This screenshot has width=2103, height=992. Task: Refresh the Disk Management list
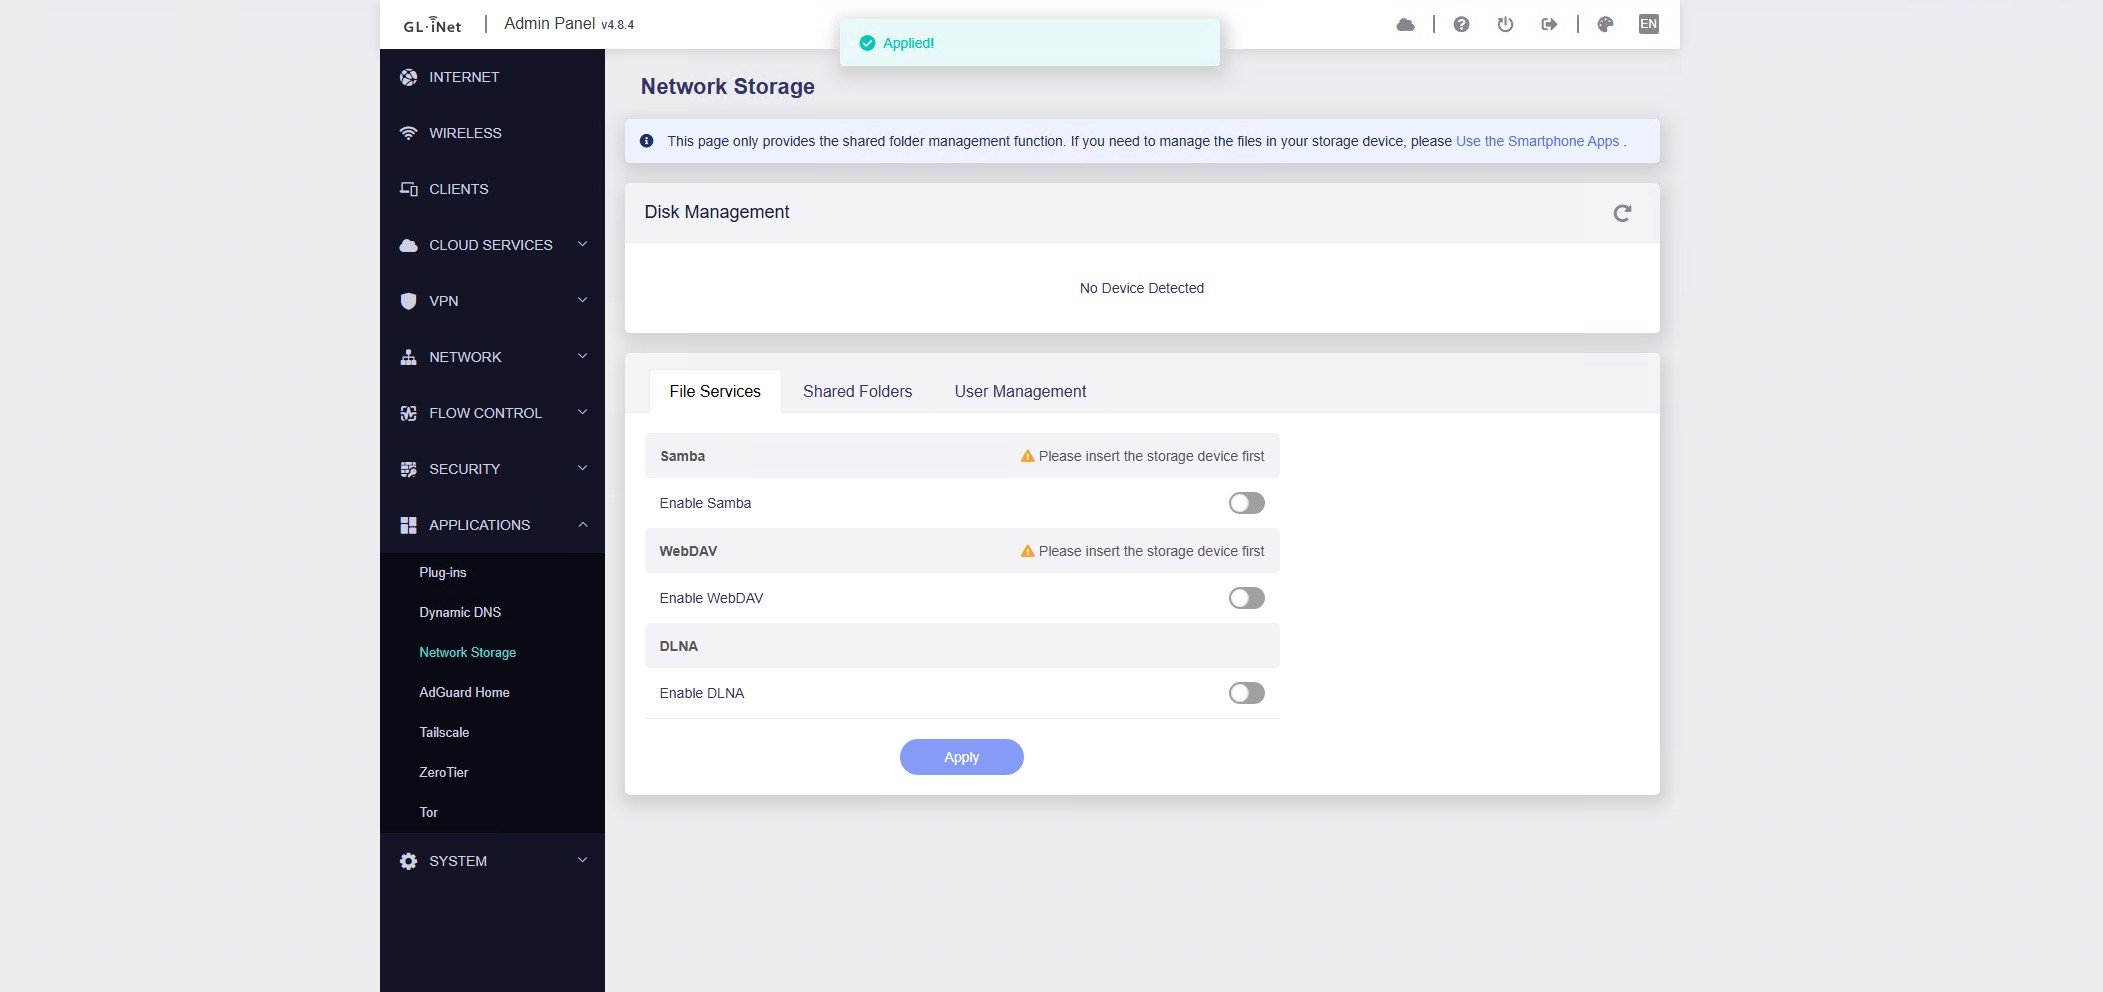[1622, 213]
